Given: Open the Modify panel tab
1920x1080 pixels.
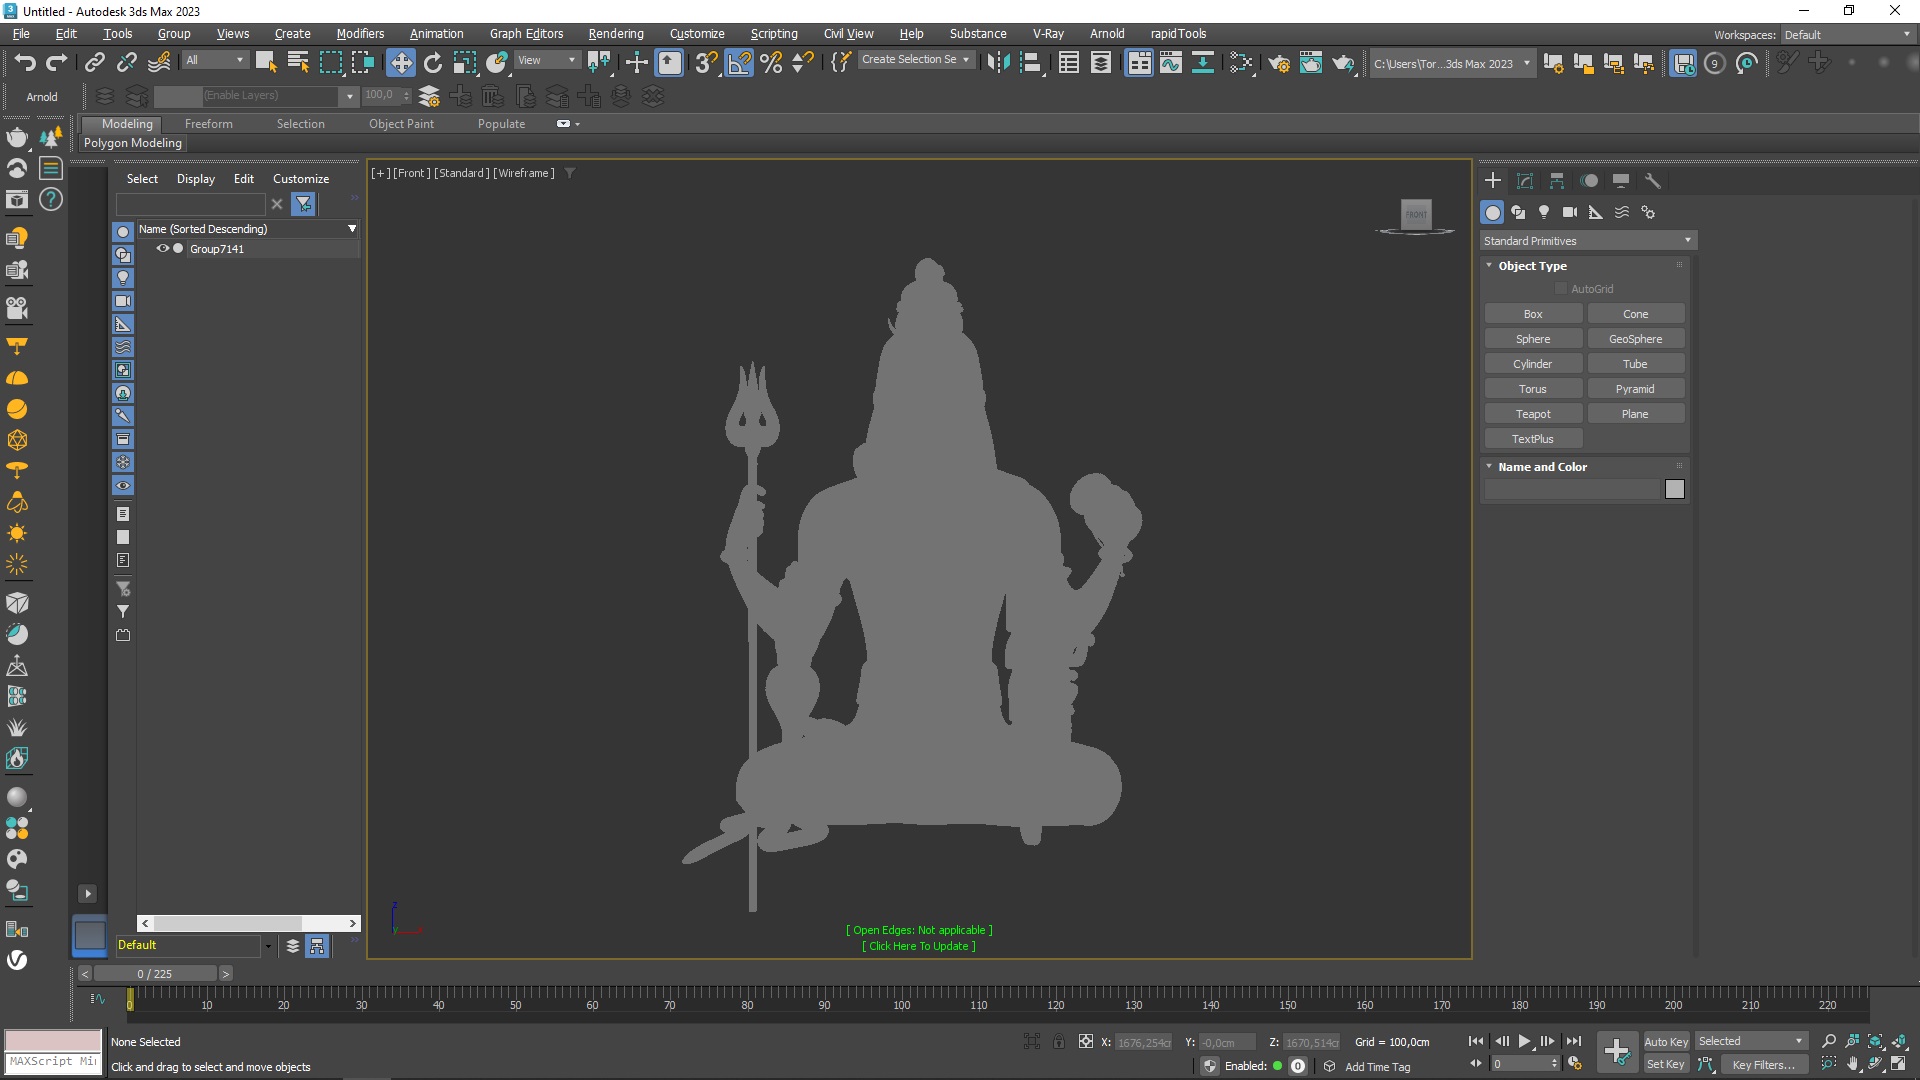Looking at the screenshot, I should coord(1525,181).
